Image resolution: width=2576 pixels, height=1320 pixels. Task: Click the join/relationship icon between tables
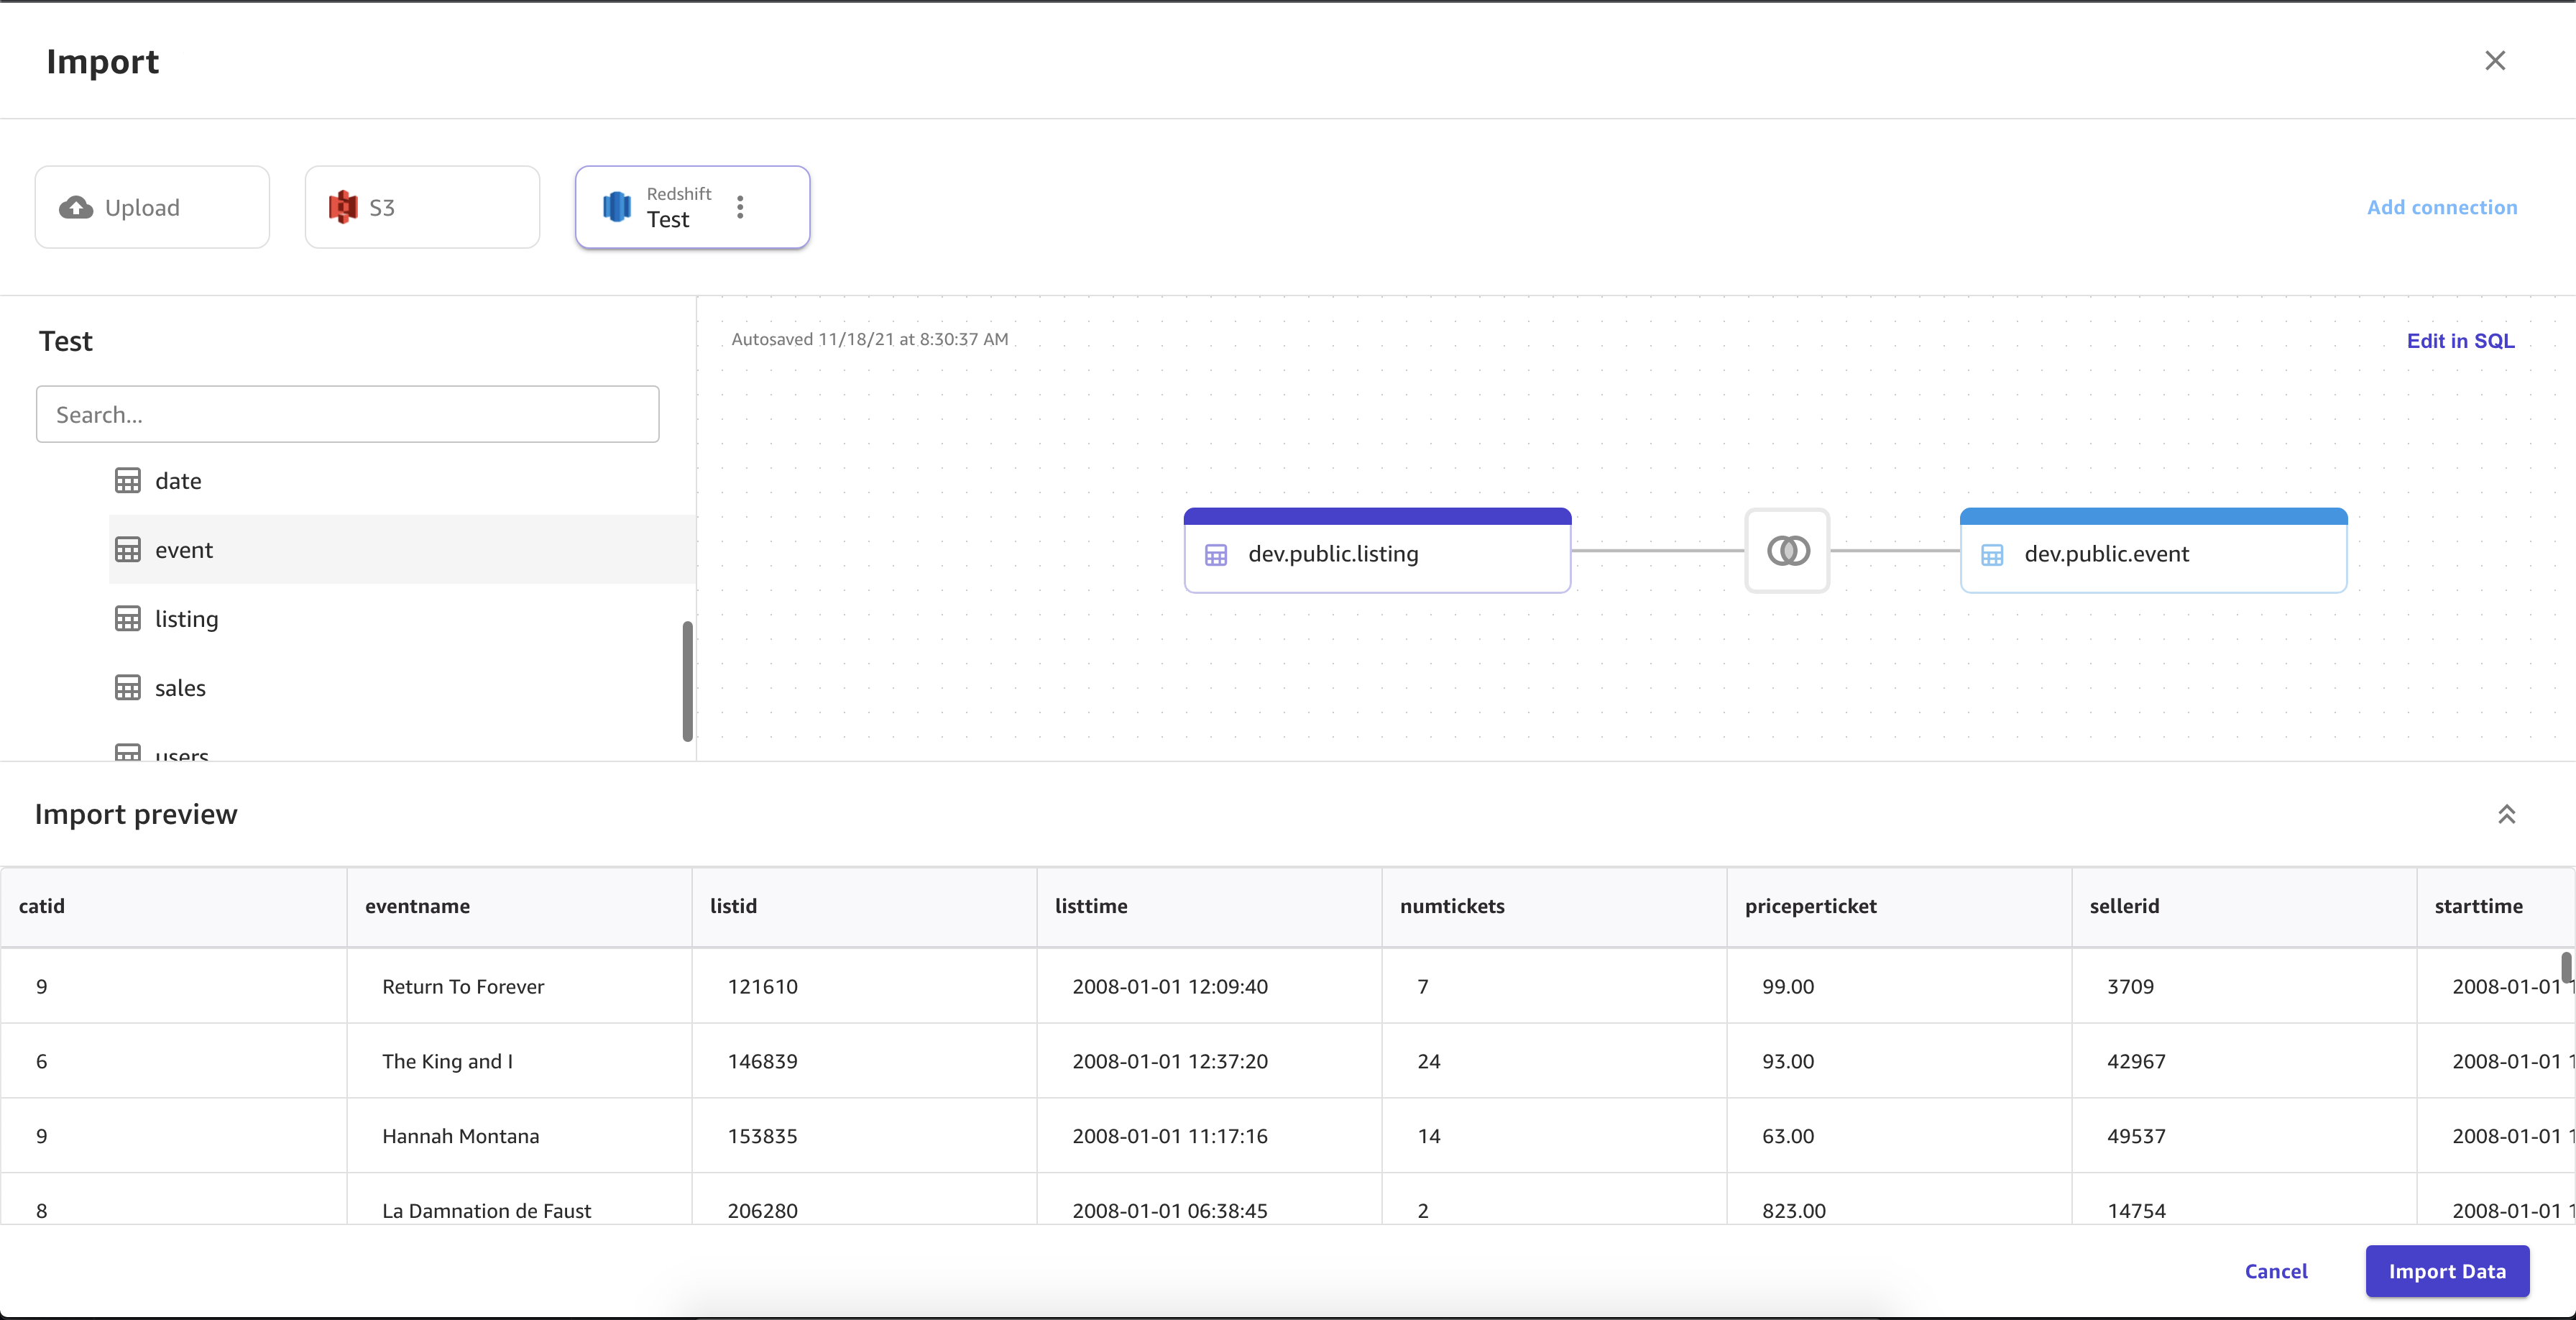1787,551
